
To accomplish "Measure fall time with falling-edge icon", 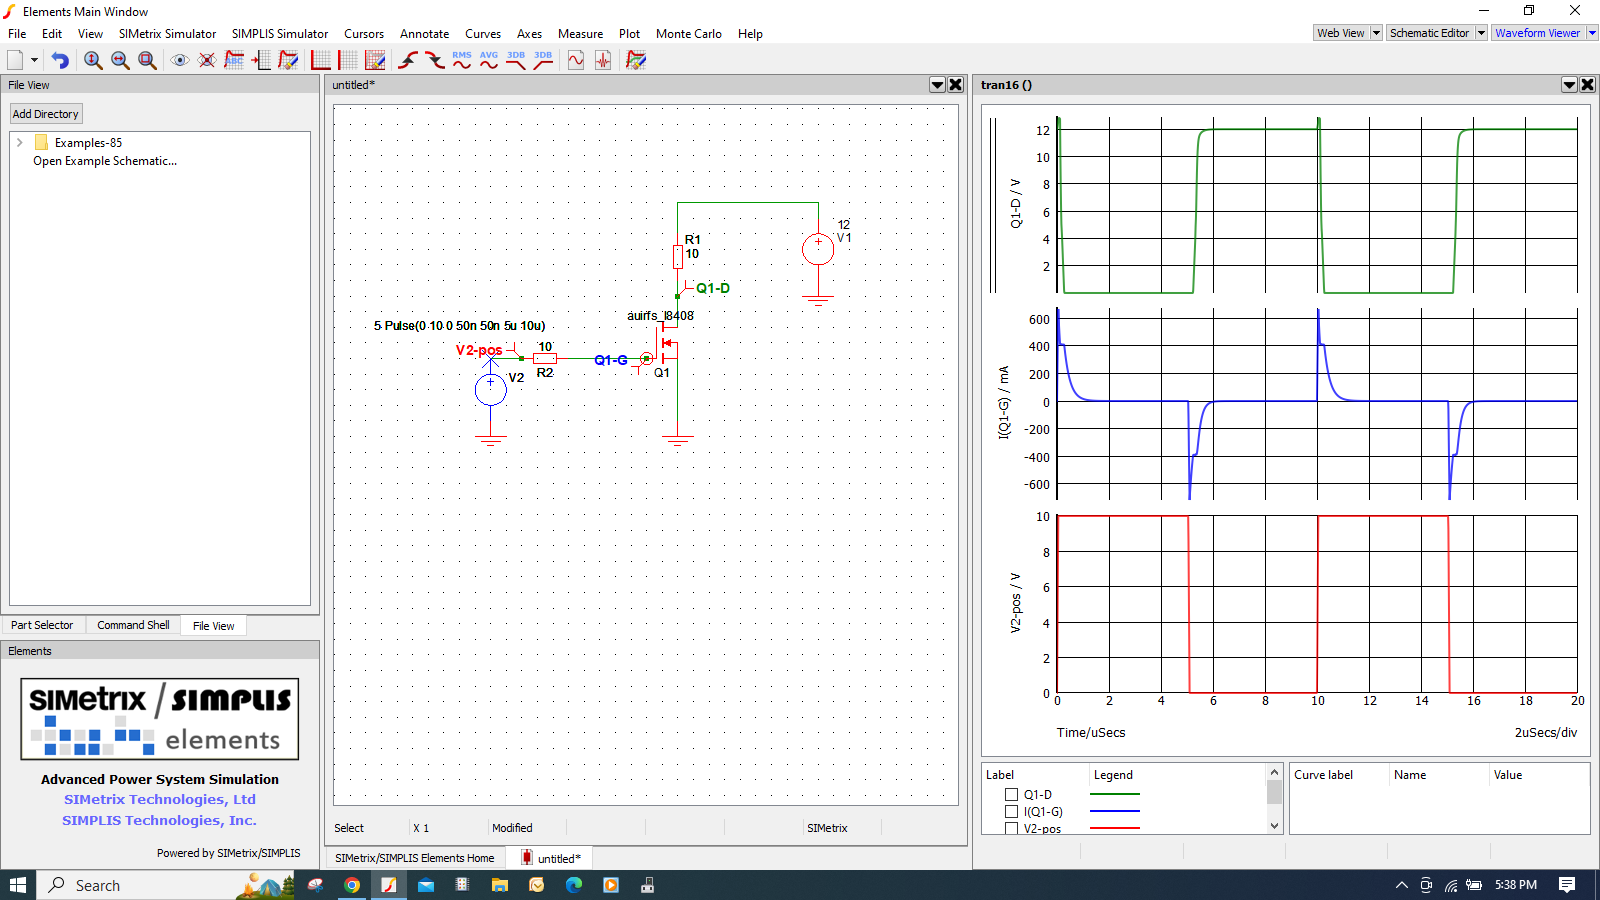I will tap(435, 60).
